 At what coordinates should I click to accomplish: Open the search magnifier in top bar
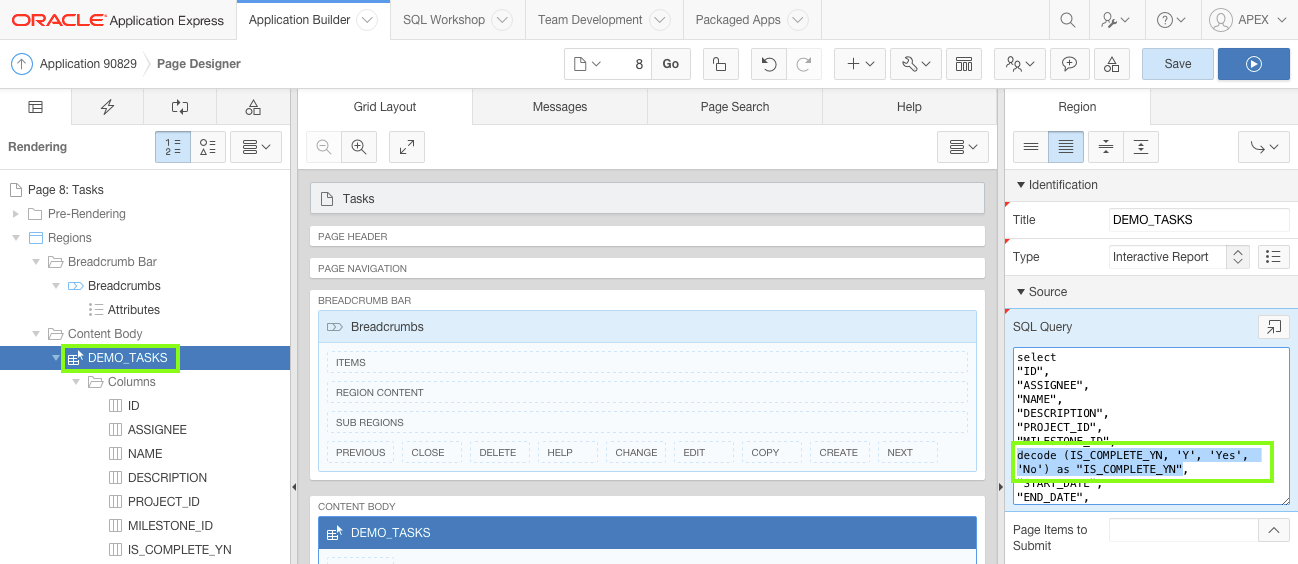(1068, 20)
